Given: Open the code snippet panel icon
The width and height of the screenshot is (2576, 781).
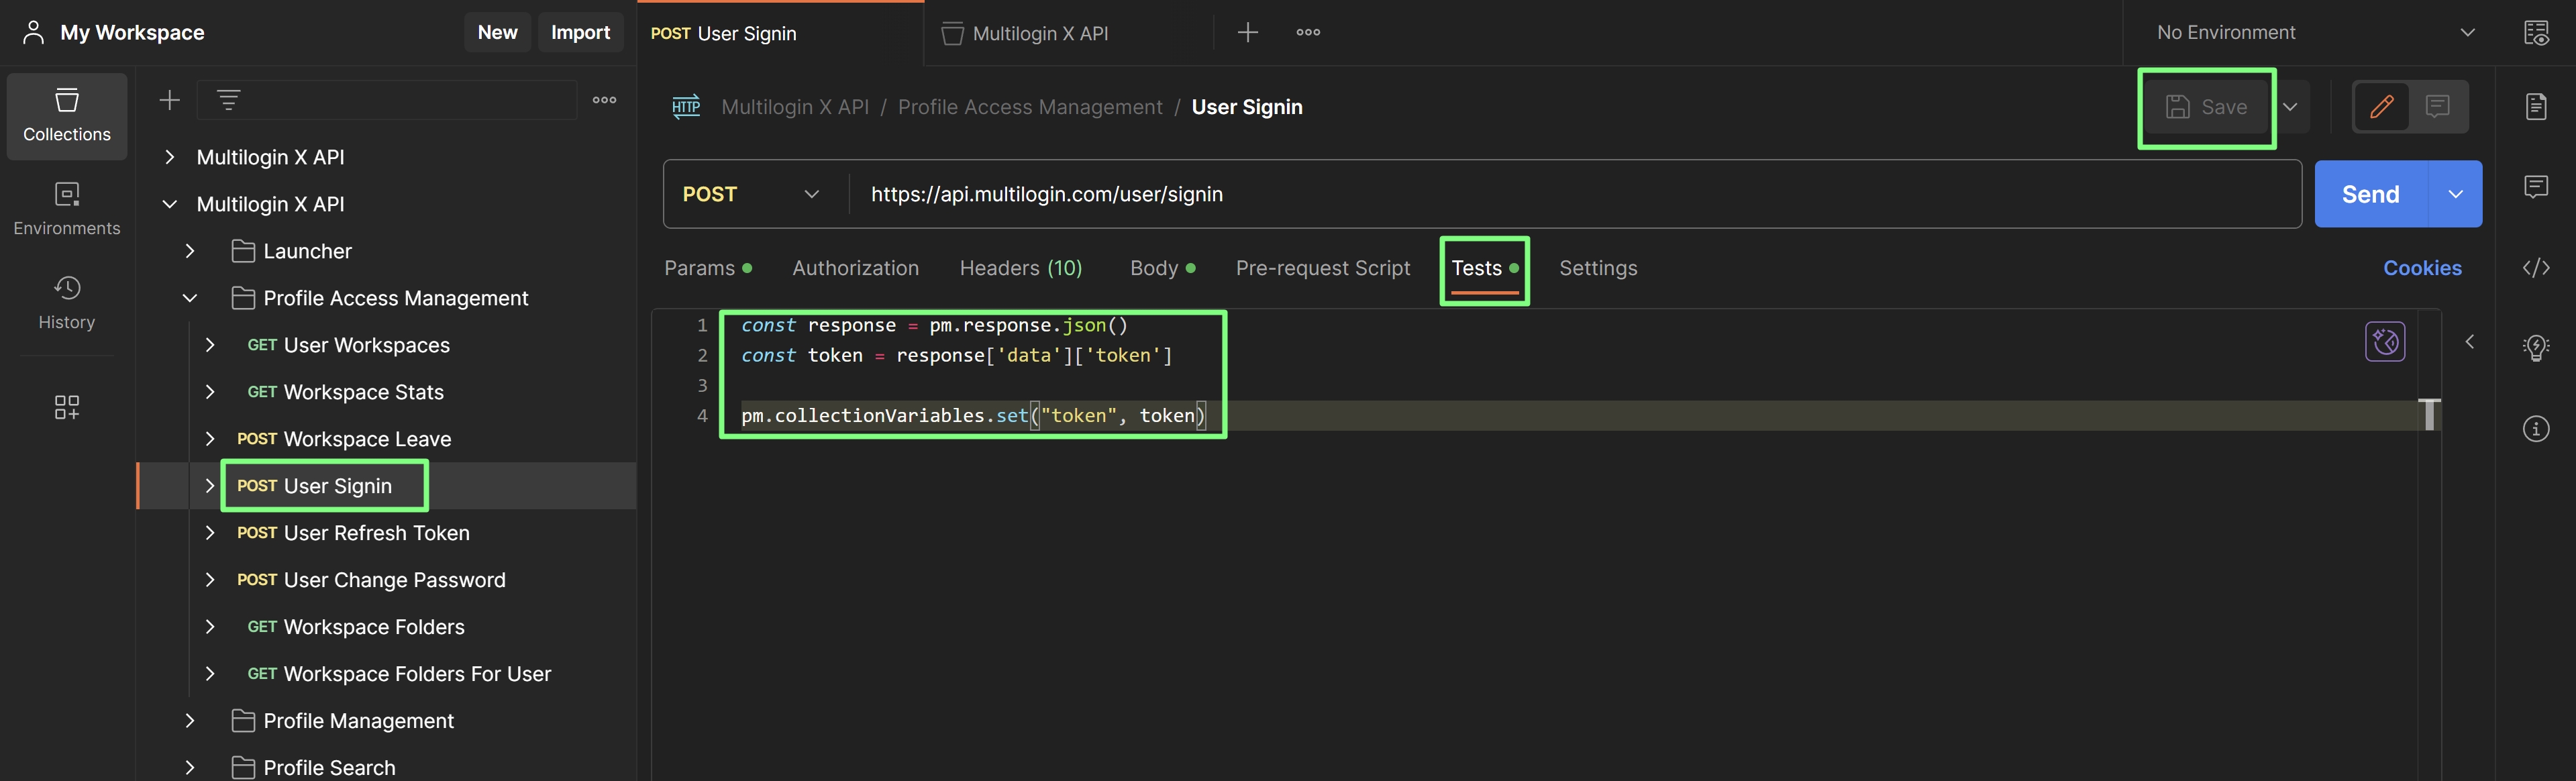Looking at the screenshot, I should coord(2536,268).
